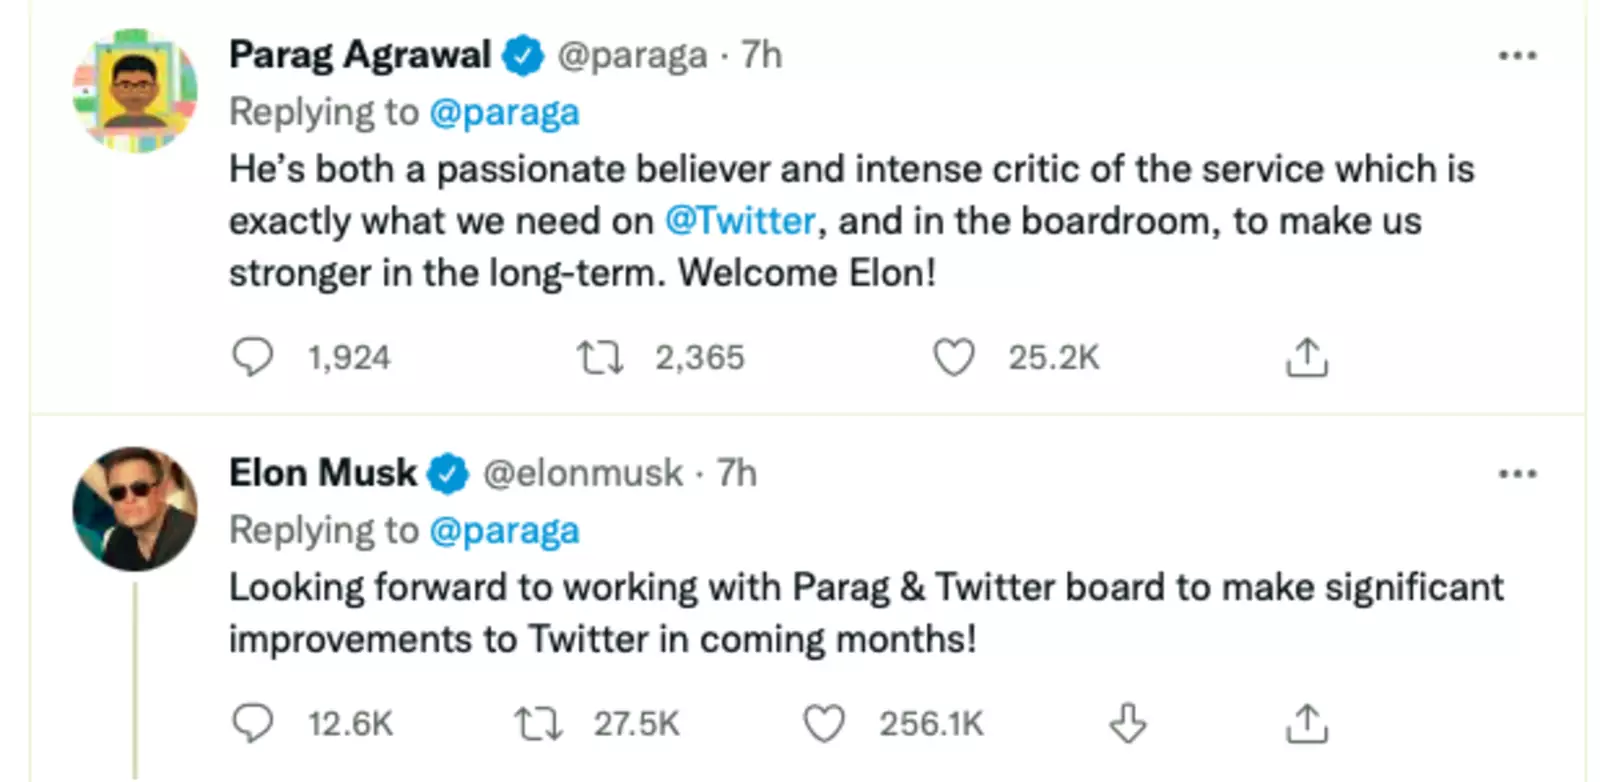Open more options on Elon's tweet
Screen dimensions: 1600x782
(1516, 474)
